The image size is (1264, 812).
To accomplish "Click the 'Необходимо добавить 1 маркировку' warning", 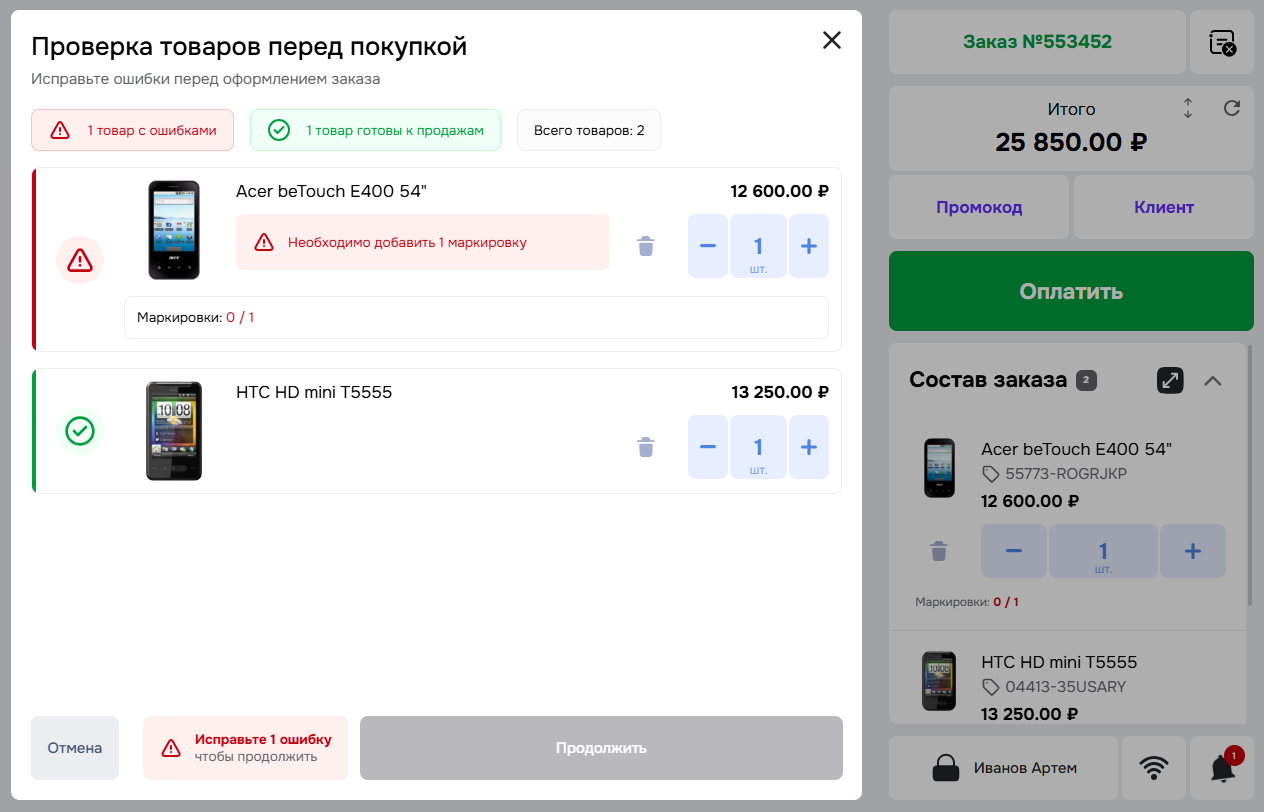I will 423,242.
